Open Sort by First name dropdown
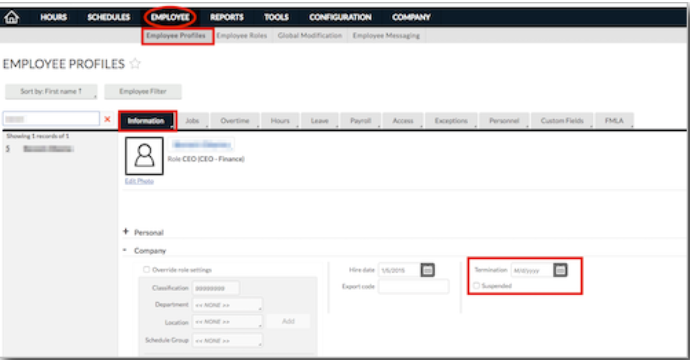This screenshot has height=360, width=690. click(51, 92)
